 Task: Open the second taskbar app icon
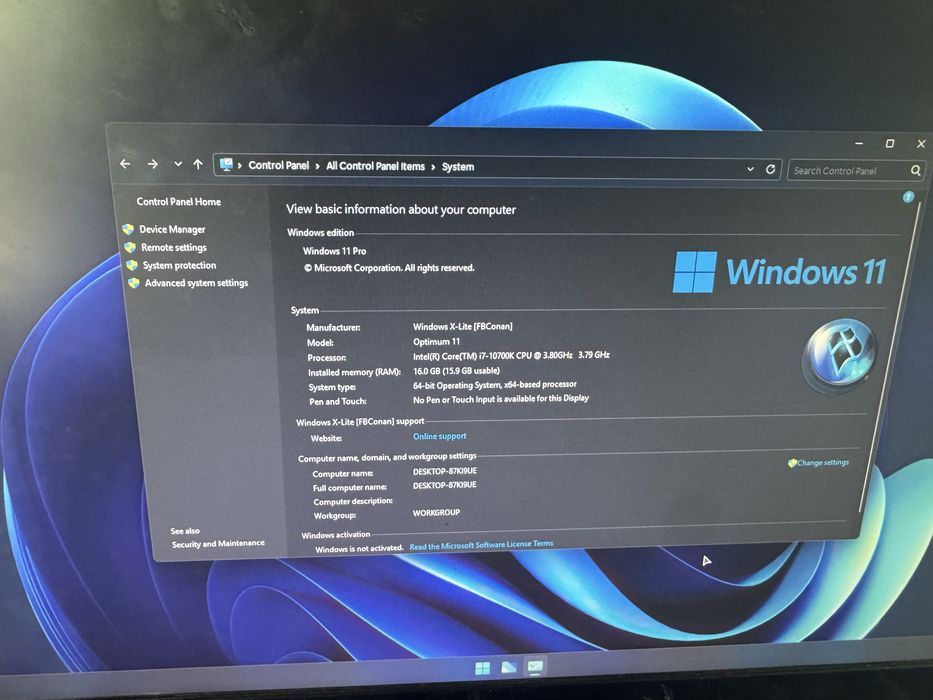[x=509, y=667]
